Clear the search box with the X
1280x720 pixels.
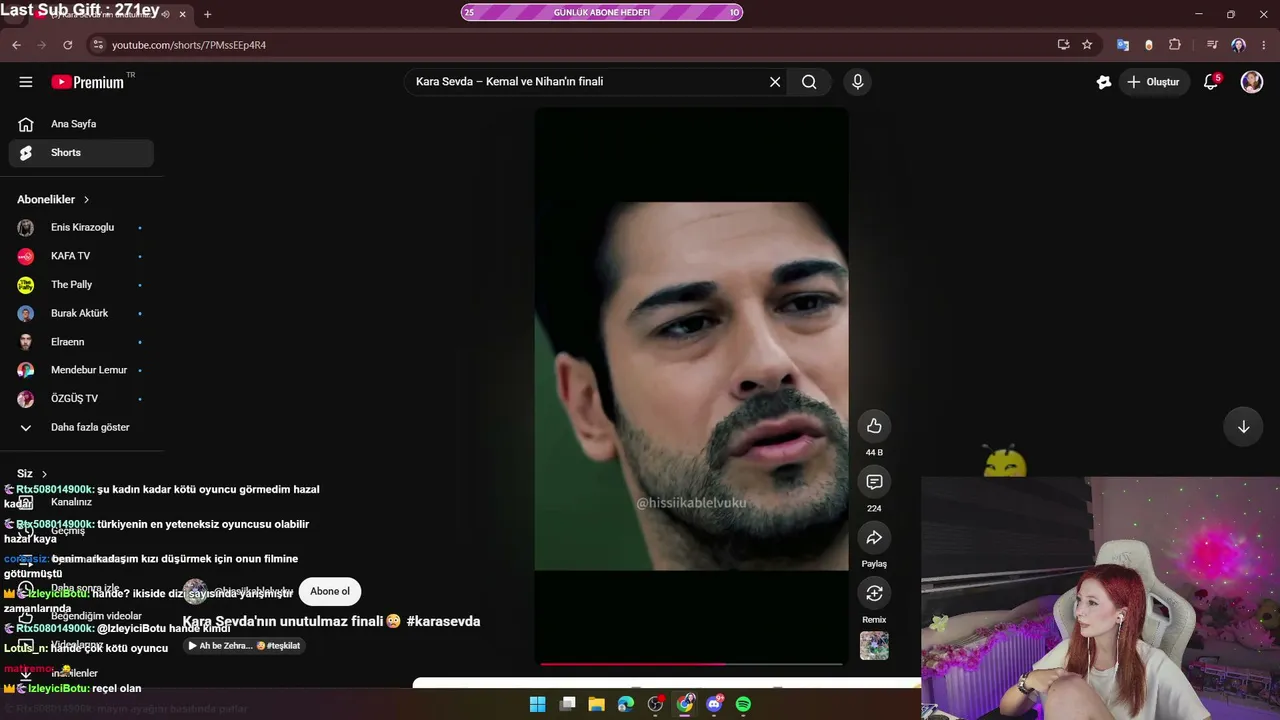[775, 82]
